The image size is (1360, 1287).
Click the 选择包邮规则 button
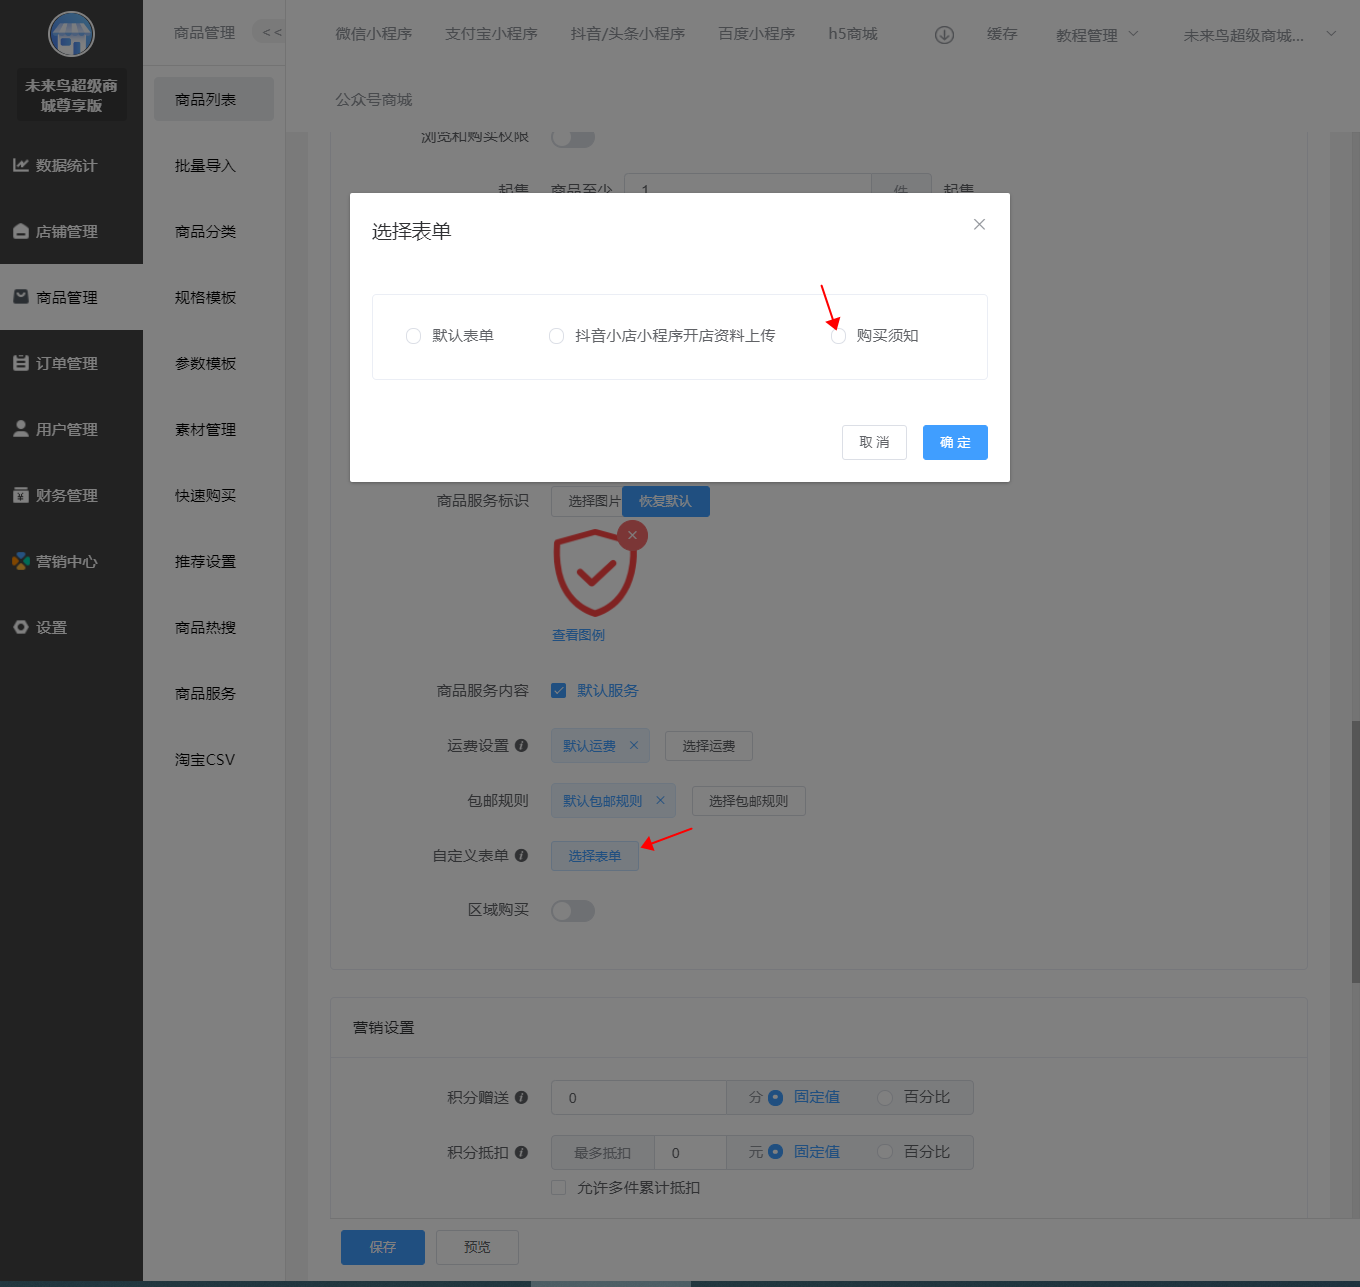tap(749, 801)
